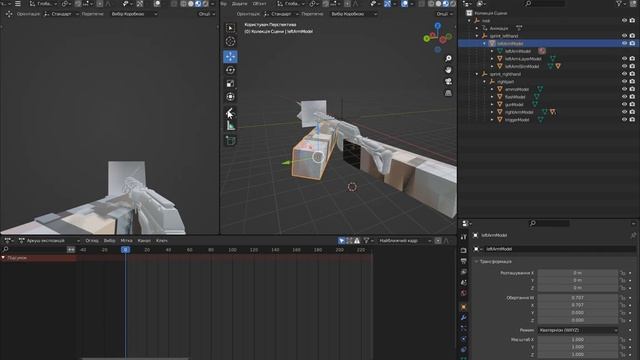Select the Add Cube tool
Screen dimensions: 640x360
click(230, 140)
